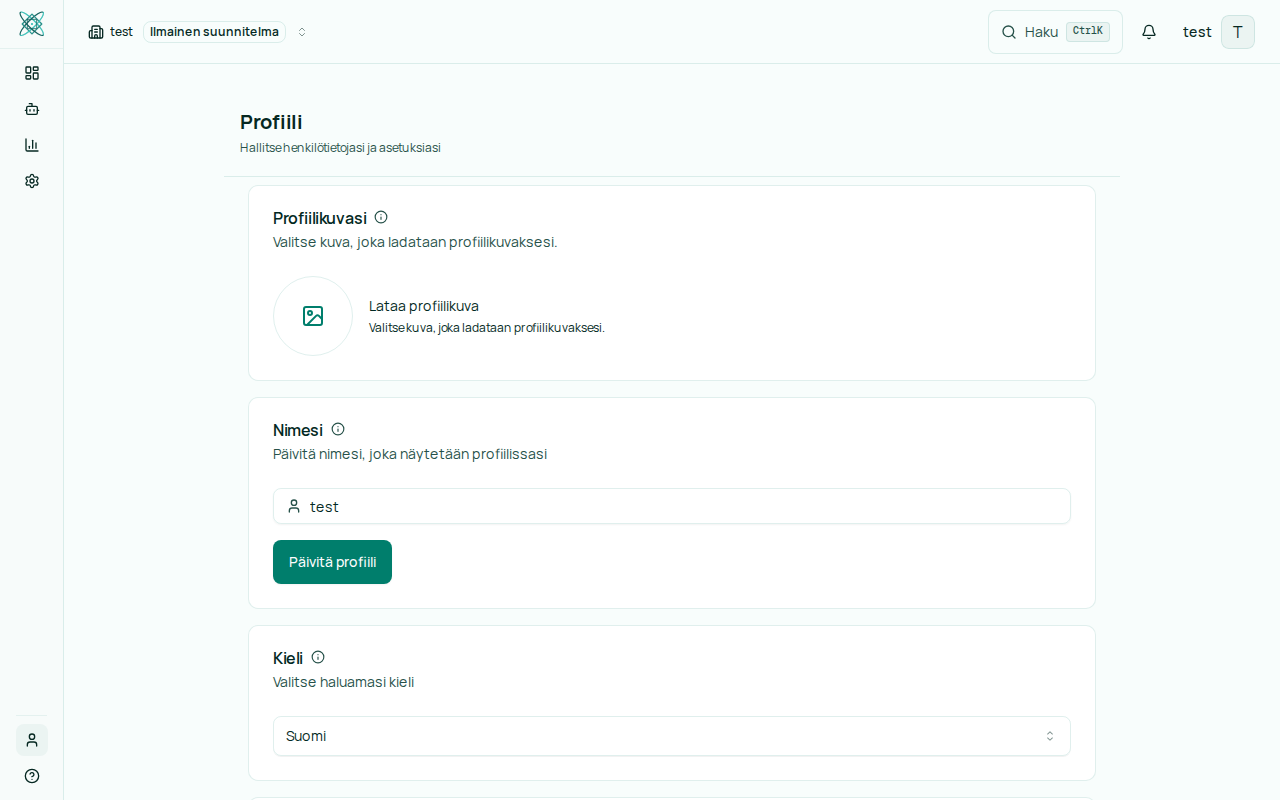Open the Suomi language dropdown
1280x800 pixels.
coord(671,736)
